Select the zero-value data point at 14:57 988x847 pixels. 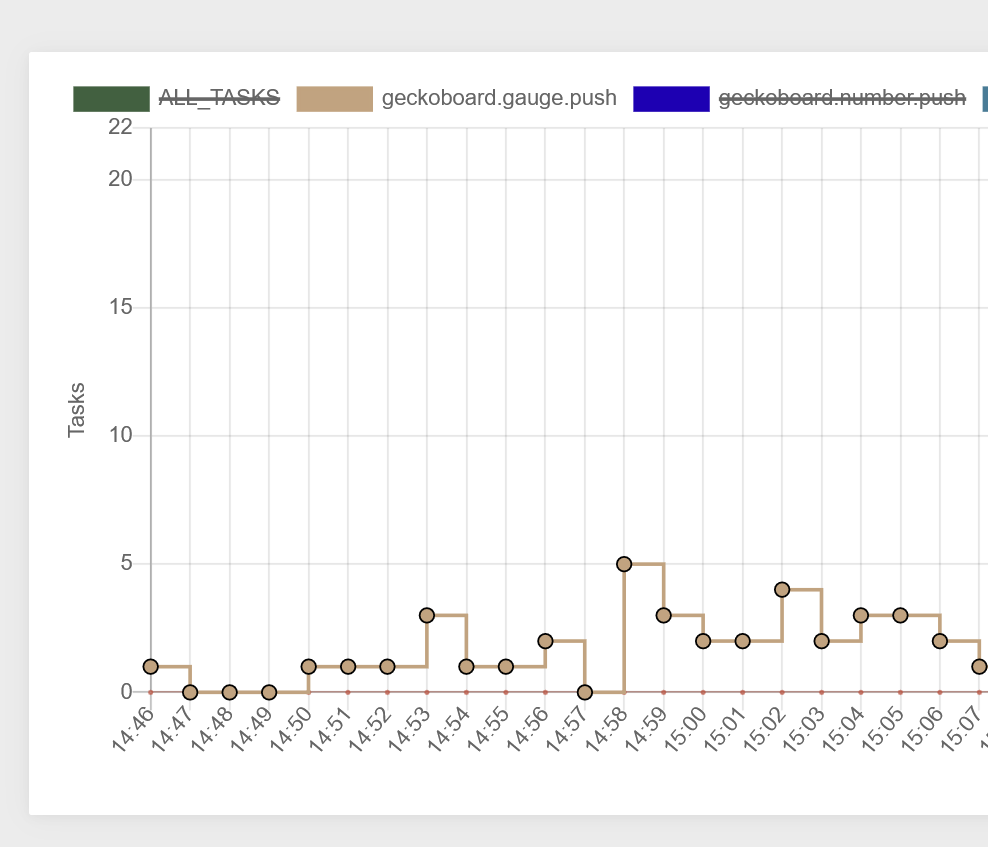pos(585,692)
